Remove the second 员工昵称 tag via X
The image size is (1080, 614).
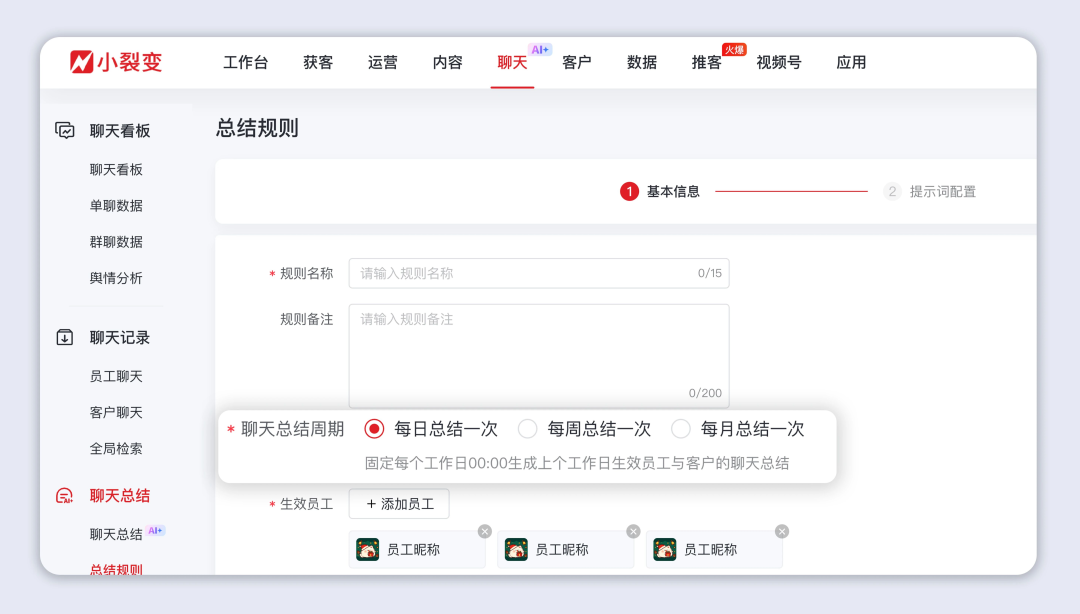pos(633,531)
